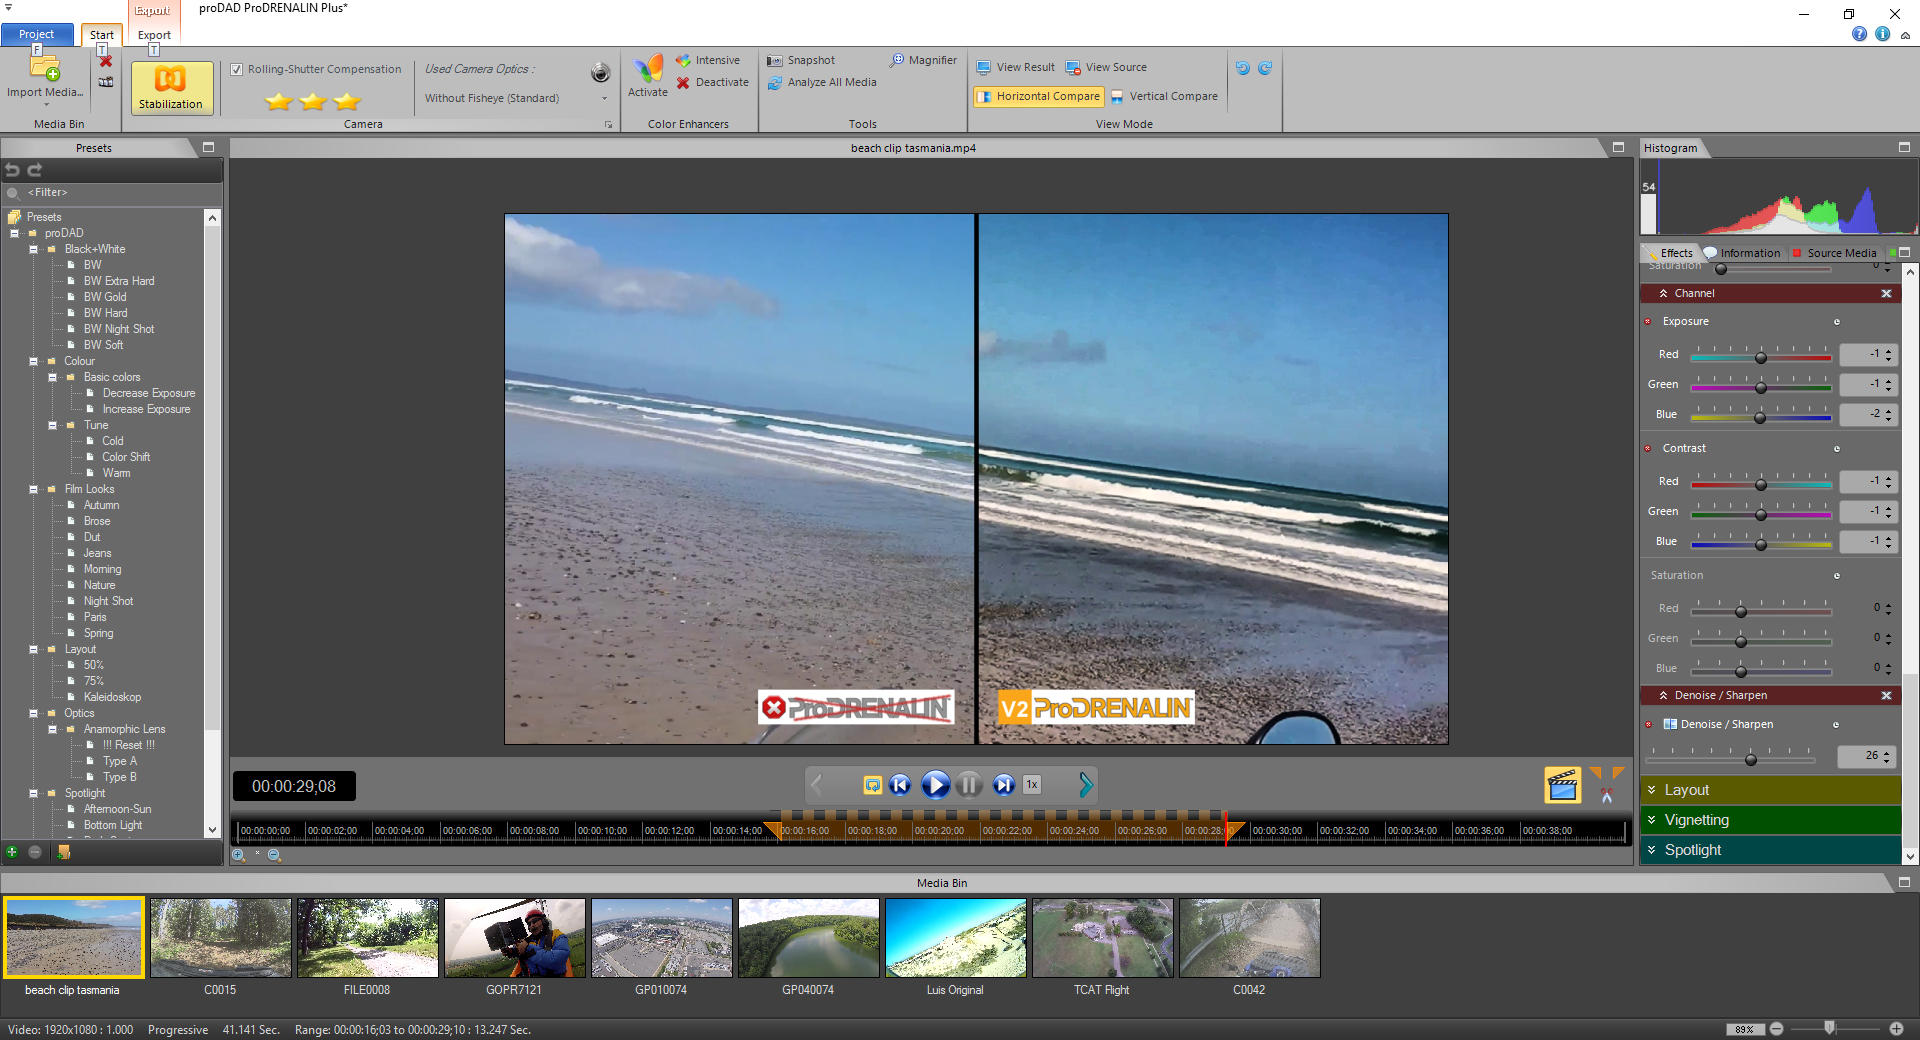
Task: Toggle the Exposure effect enable dot
Action: click(1648, 321)
